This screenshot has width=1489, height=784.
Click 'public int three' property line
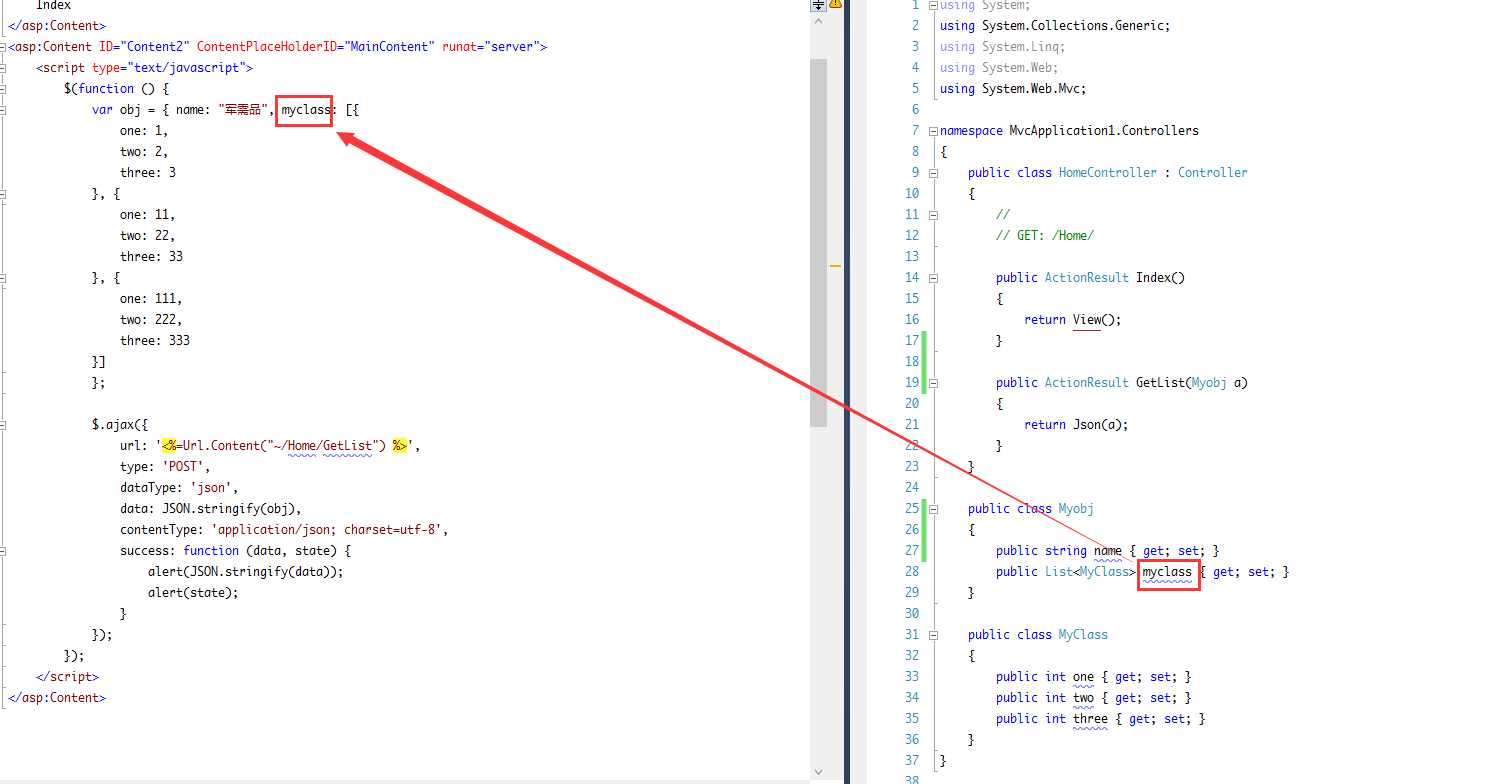1101,718
